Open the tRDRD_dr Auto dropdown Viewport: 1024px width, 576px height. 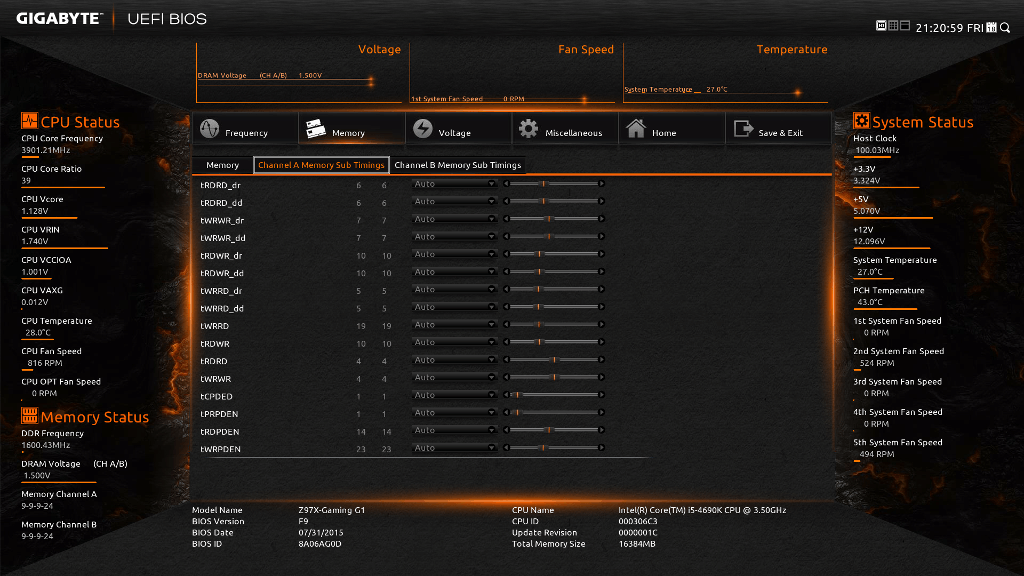click(x=454, y=184)
